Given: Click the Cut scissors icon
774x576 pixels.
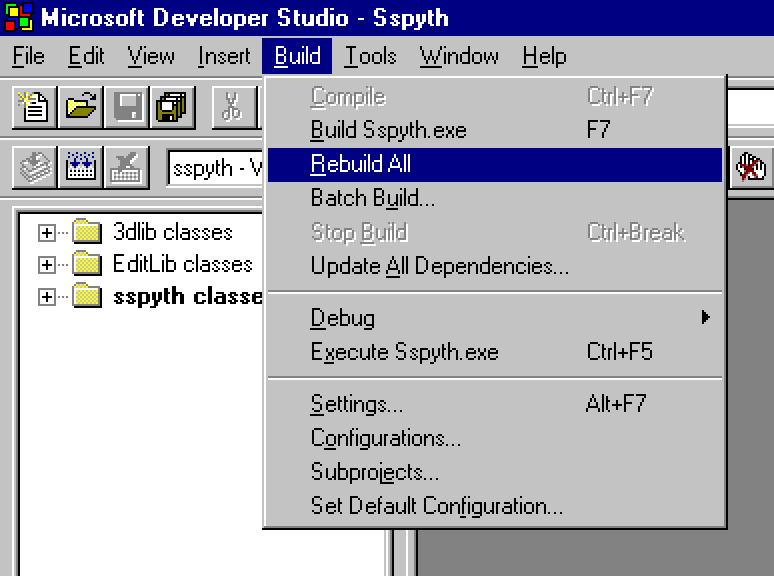Looking at the screenshot, I should 234,107.
